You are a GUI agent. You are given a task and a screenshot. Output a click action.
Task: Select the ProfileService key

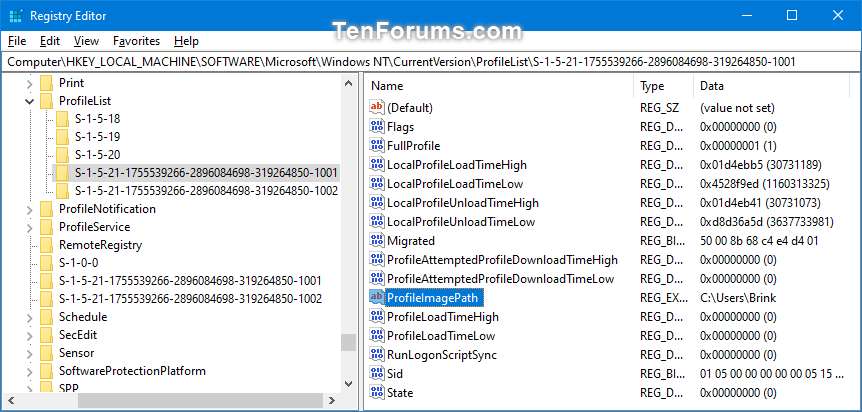(94, 227)
